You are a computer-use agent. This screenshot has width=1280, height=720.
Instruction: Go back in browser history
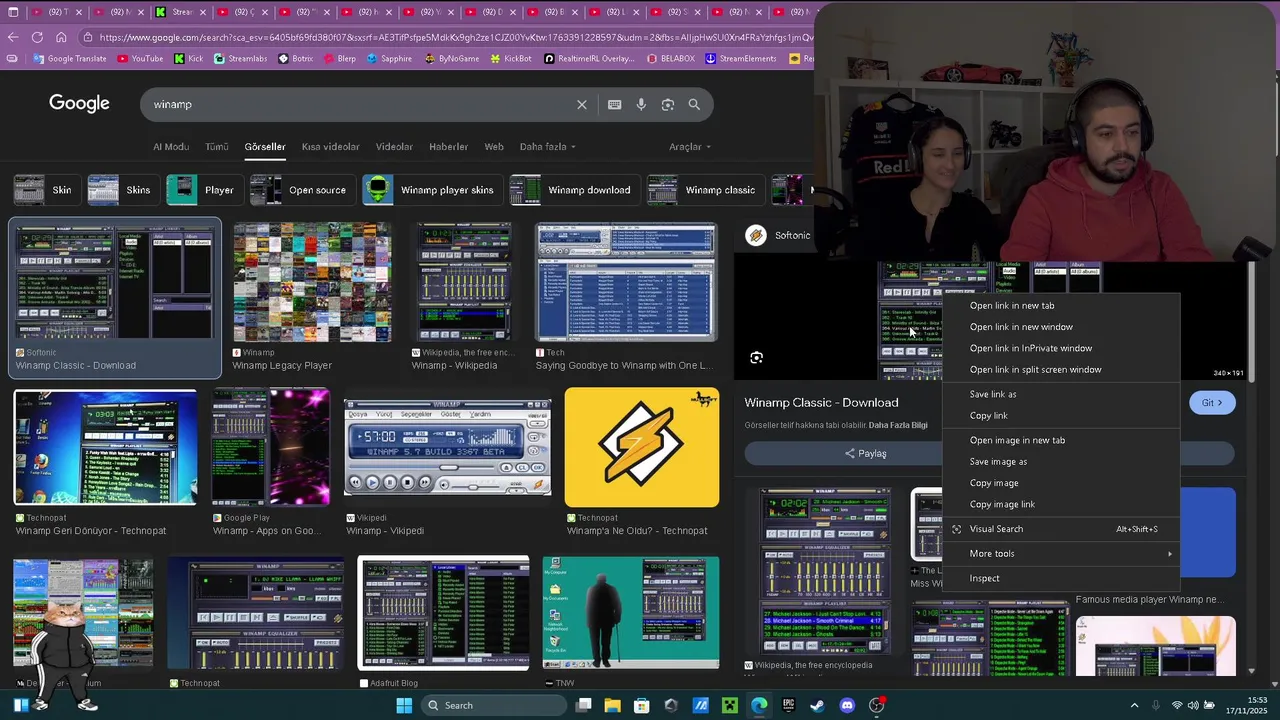[12, 37]
